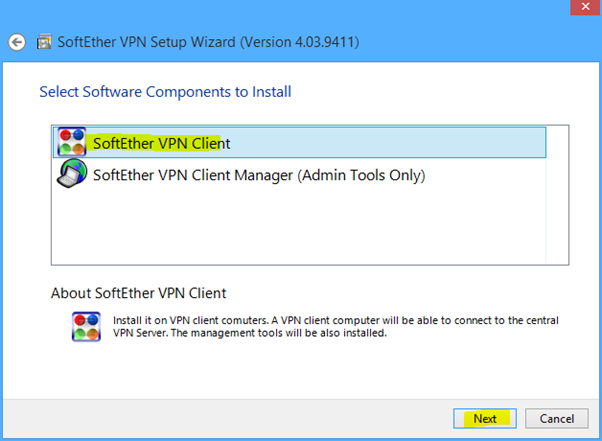Cancel the VPN setup wizard
The width and height of the screenshot is (602, 441).
click(557, 418)
